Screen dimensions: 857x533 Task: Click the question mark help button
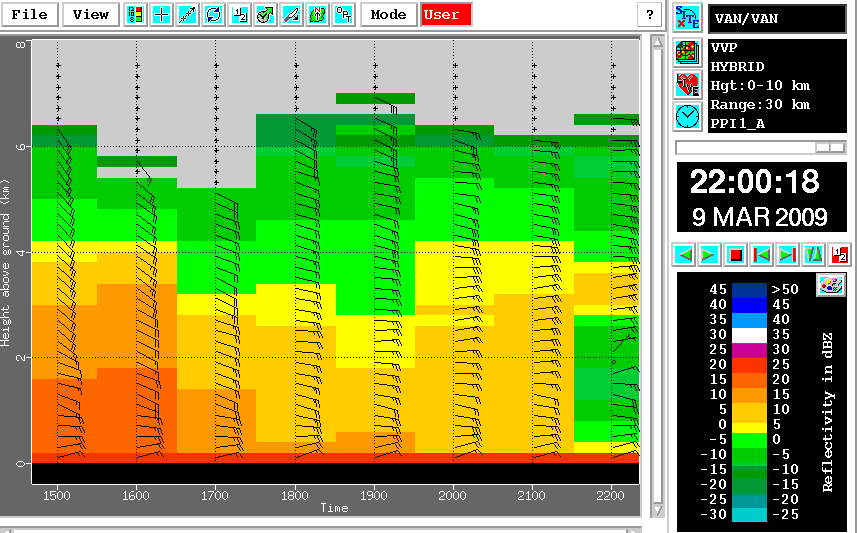[650, 15]
